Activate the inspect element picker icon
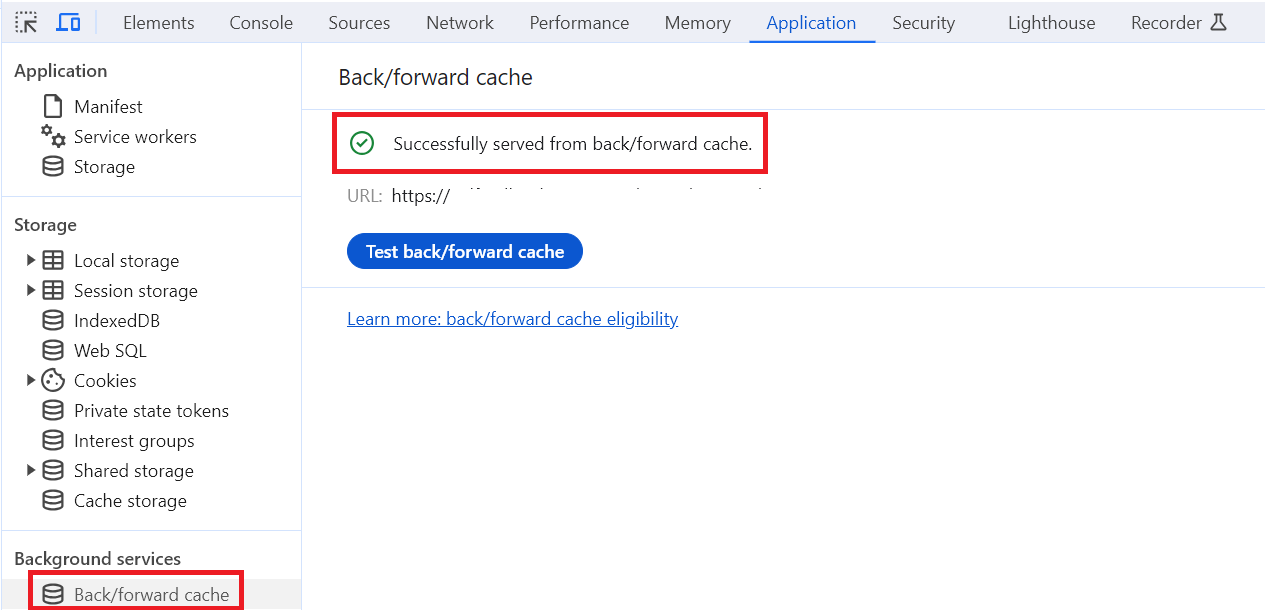Viewport: 1265px width, 610px height. pos(27,22)
